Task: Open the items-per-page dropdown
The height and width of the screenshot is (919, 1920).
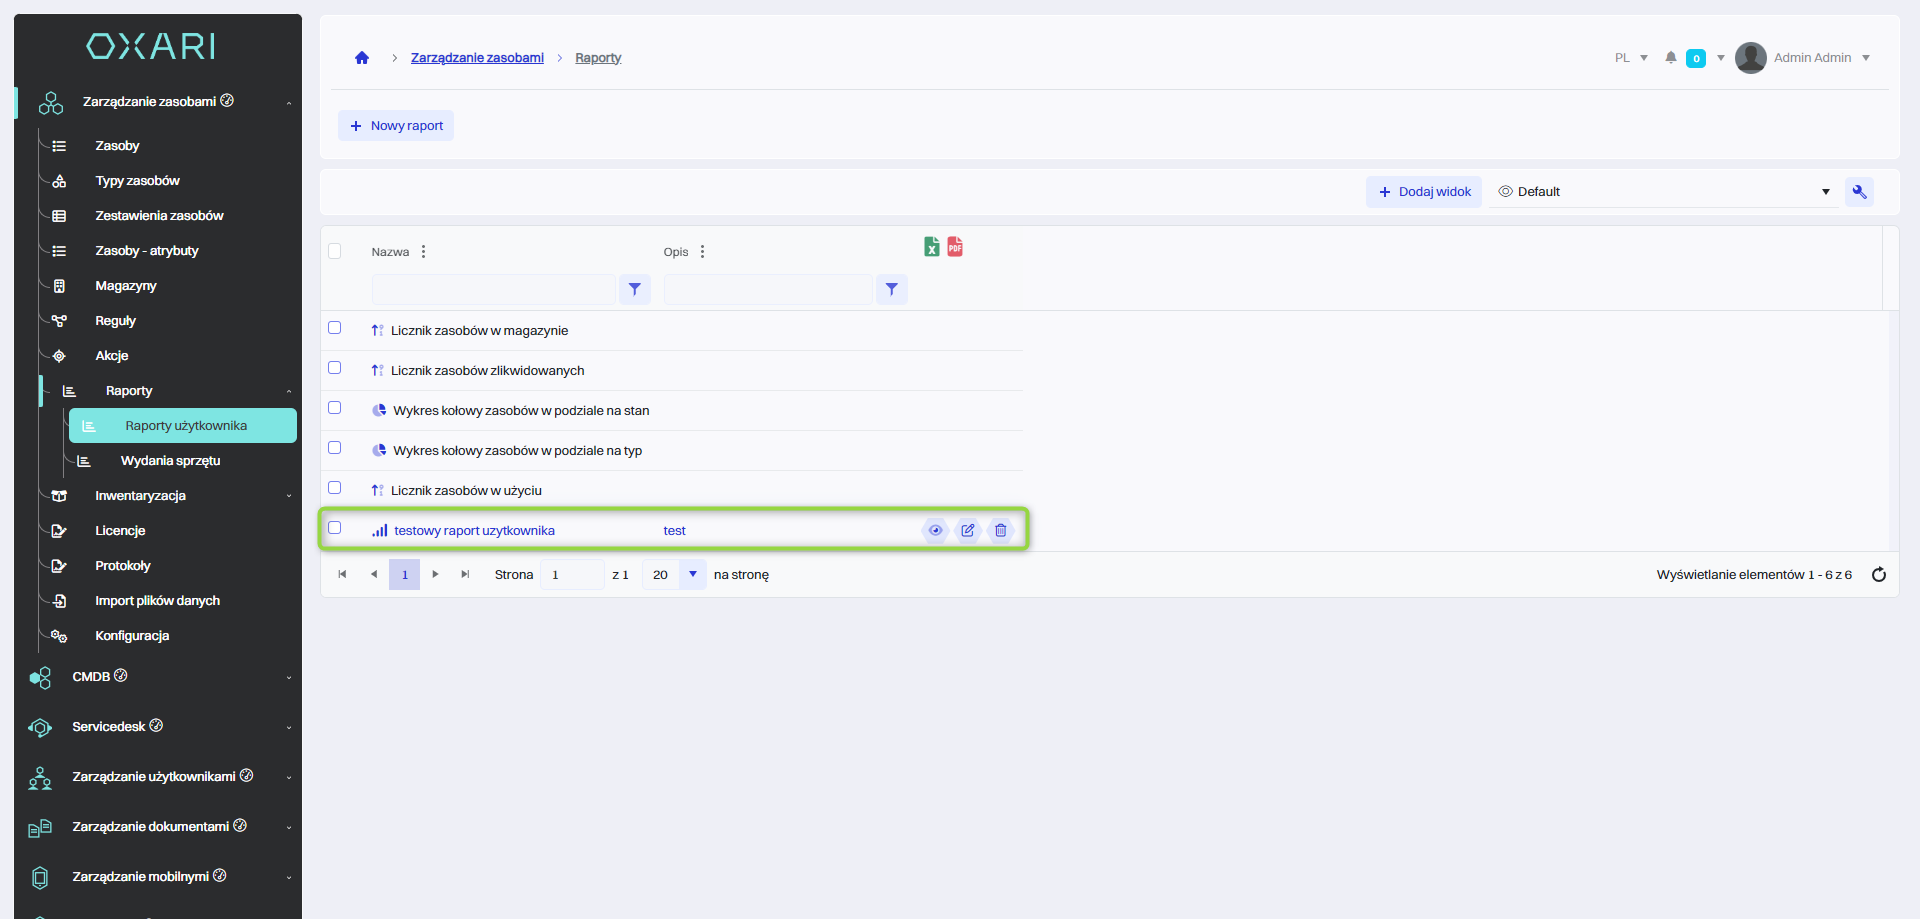Action: (692, 575)
